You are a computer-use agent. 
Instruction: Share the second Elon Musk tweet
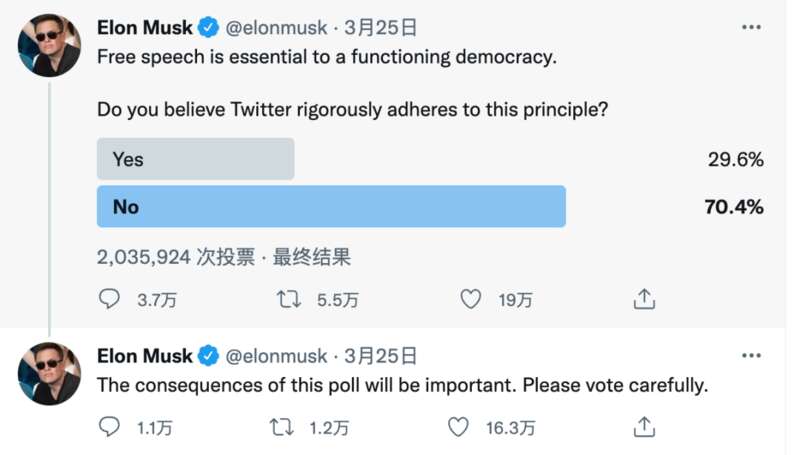pyautogui.click(x=644, y=427)
